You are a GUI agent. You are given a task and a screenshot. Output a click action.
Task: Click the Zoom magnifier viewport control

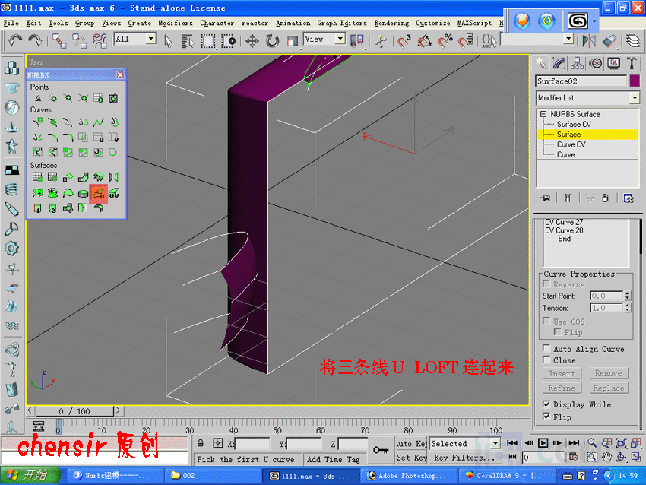592,443
